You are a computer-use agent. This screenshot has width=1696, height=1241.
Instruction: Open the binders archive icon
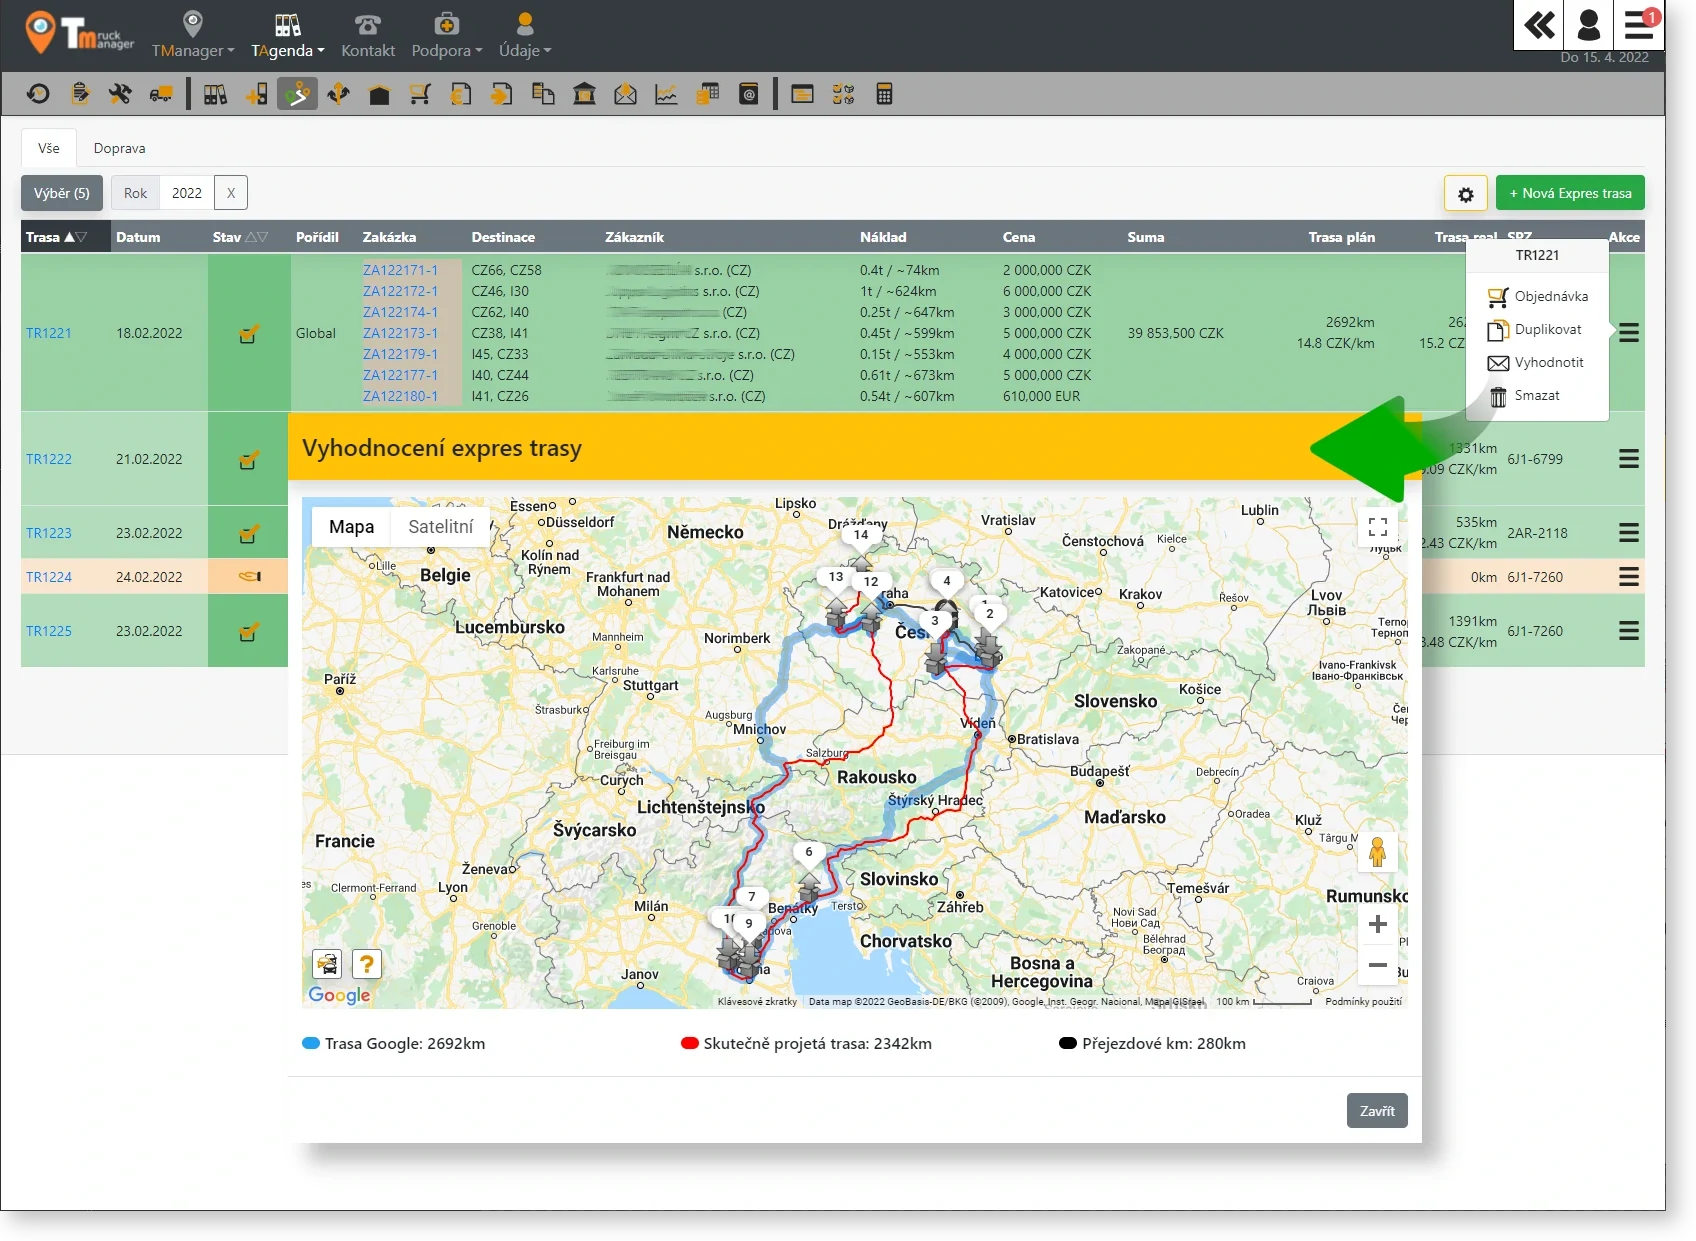[x=215, y=94]
